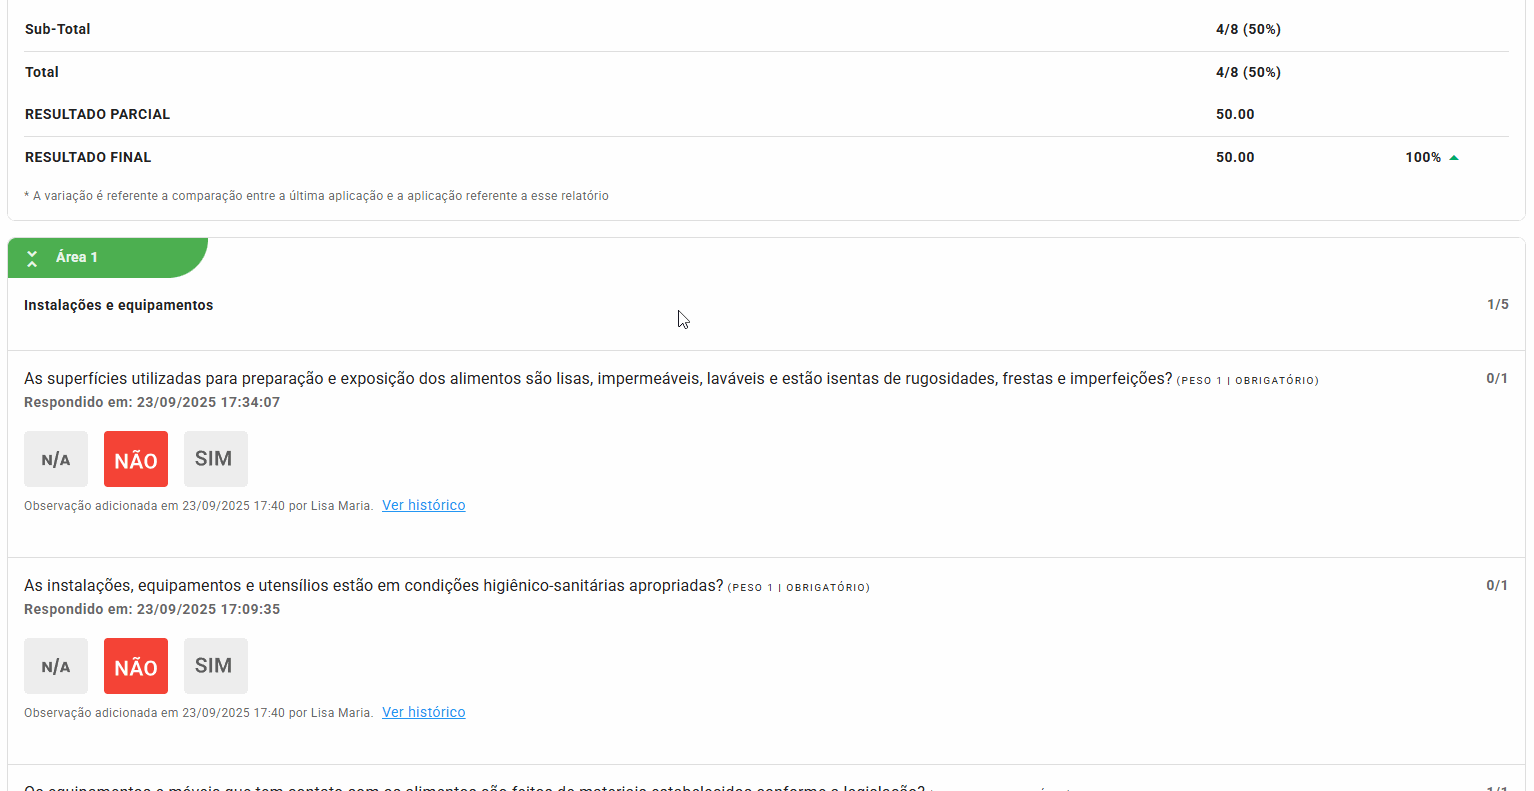
Task: Click the Sub-Total value 4/8 (50%)
Action: (x=1248, y=29)
